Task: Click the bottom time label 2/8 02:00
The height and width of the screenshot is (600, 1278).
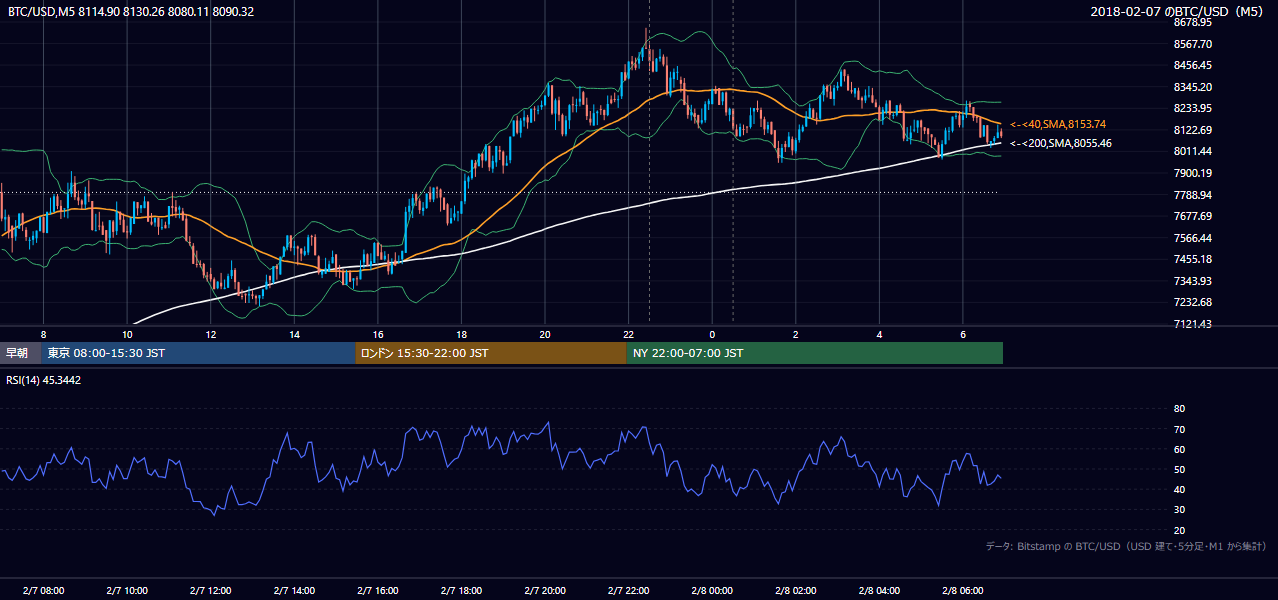Action: (796, 590)
